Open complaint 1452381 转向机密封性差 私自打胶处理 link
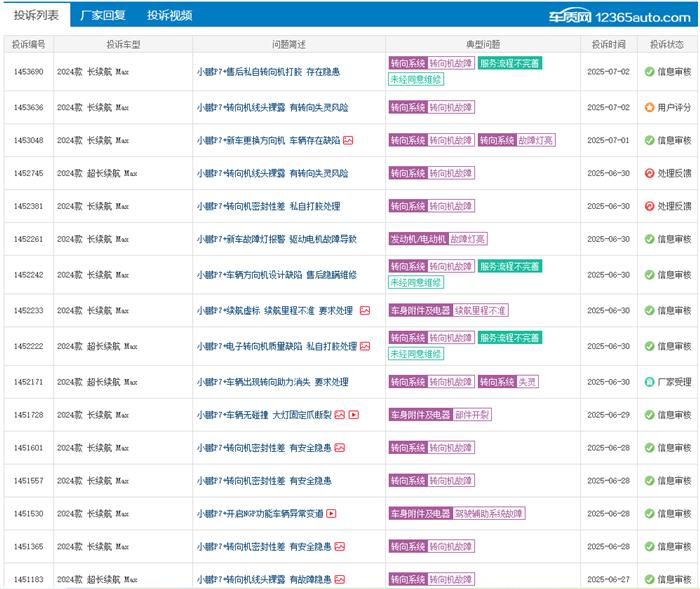The height and width of the screenshot is (589, 700). click(268, 206)
